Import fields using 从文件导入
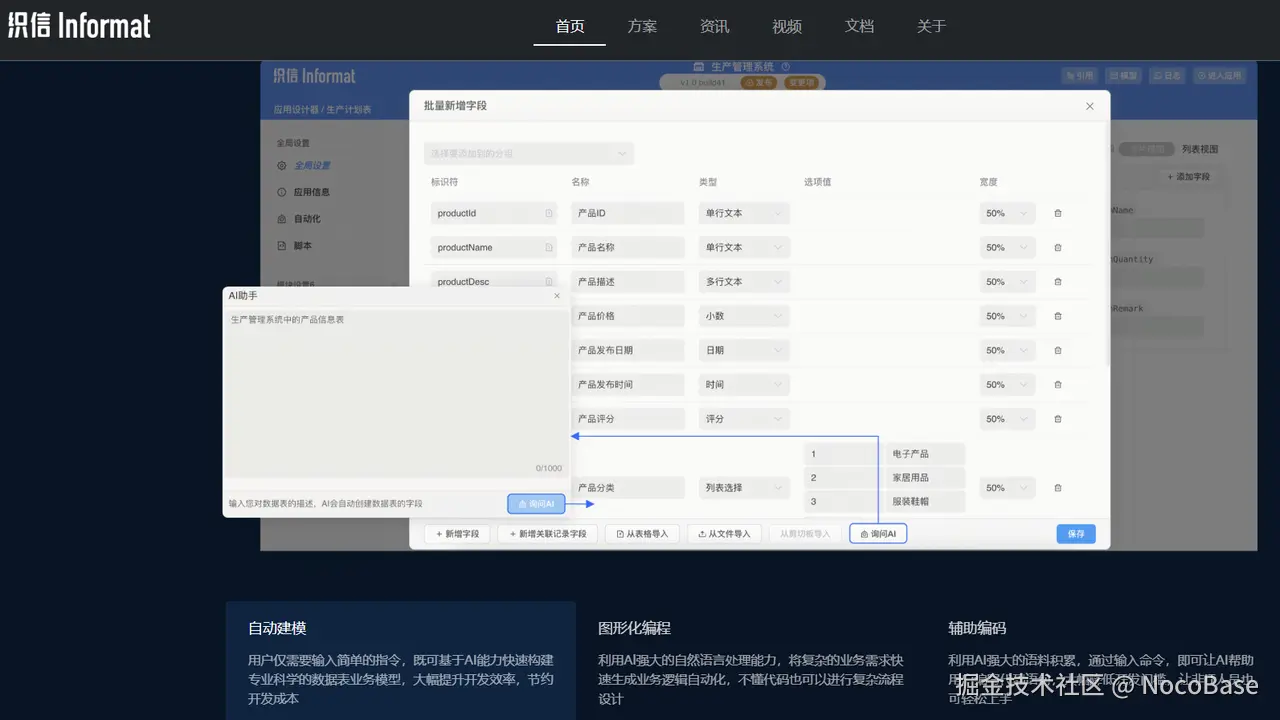The image size is (1280, 720). pos(724,533)
